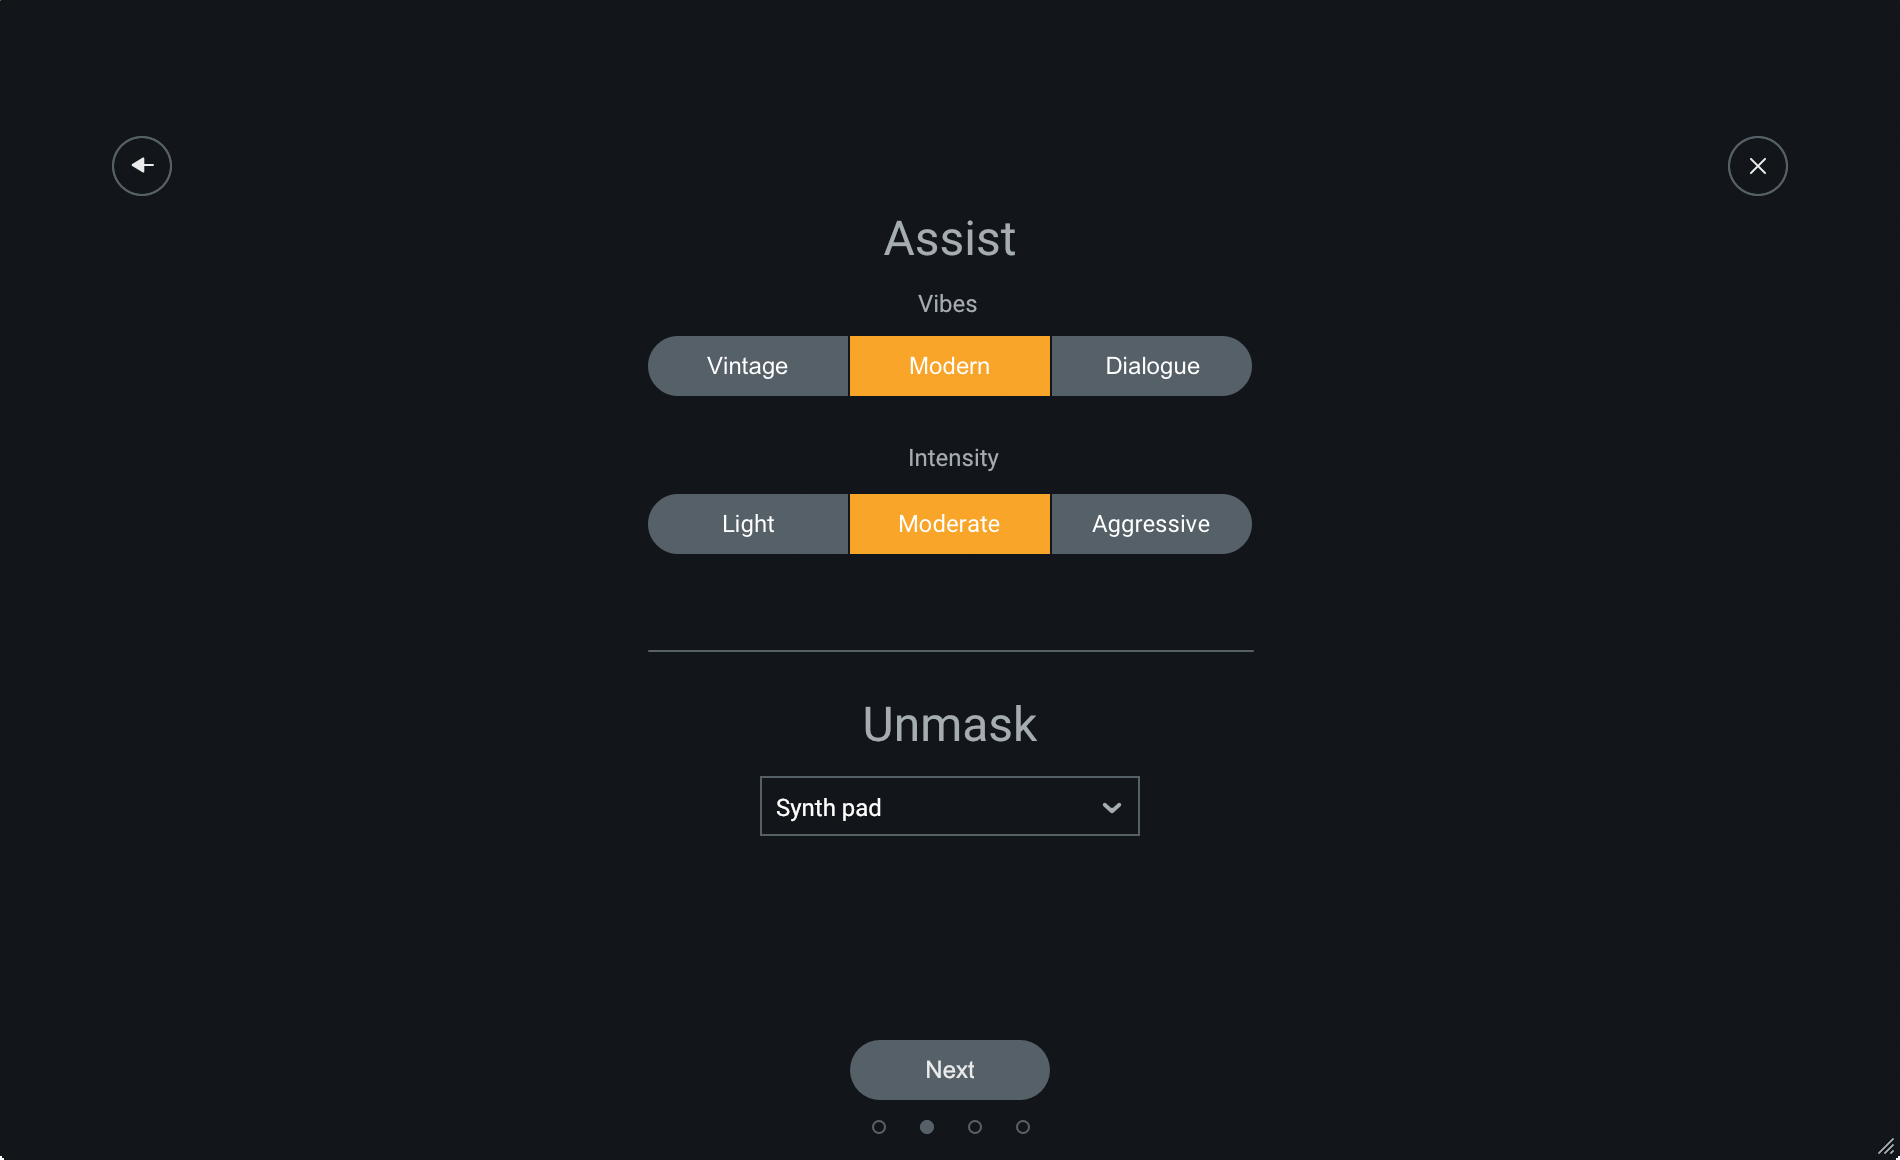
Task: Set intensity to Aggressive
Action: tap(1152, 524)
